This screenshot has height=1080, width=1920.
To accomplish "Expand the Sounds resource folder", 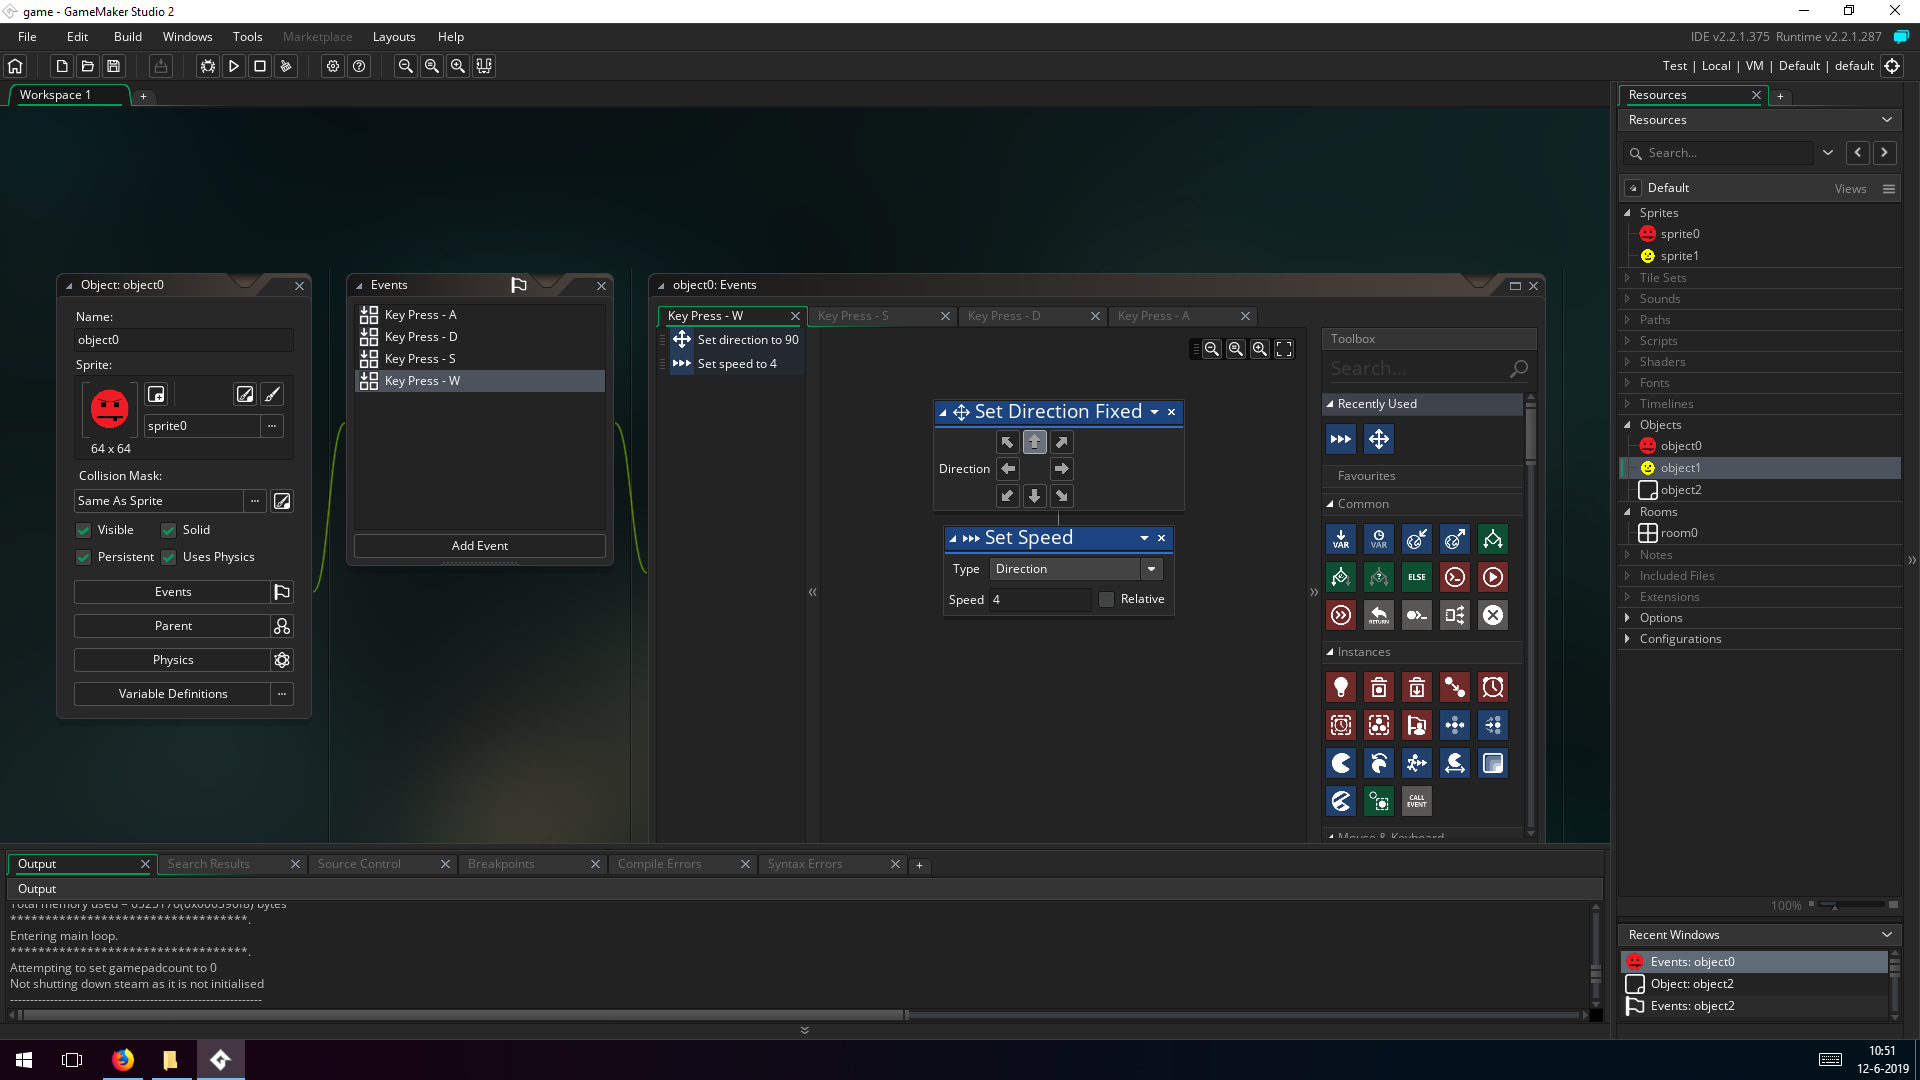I will [x=1628, y=299].
